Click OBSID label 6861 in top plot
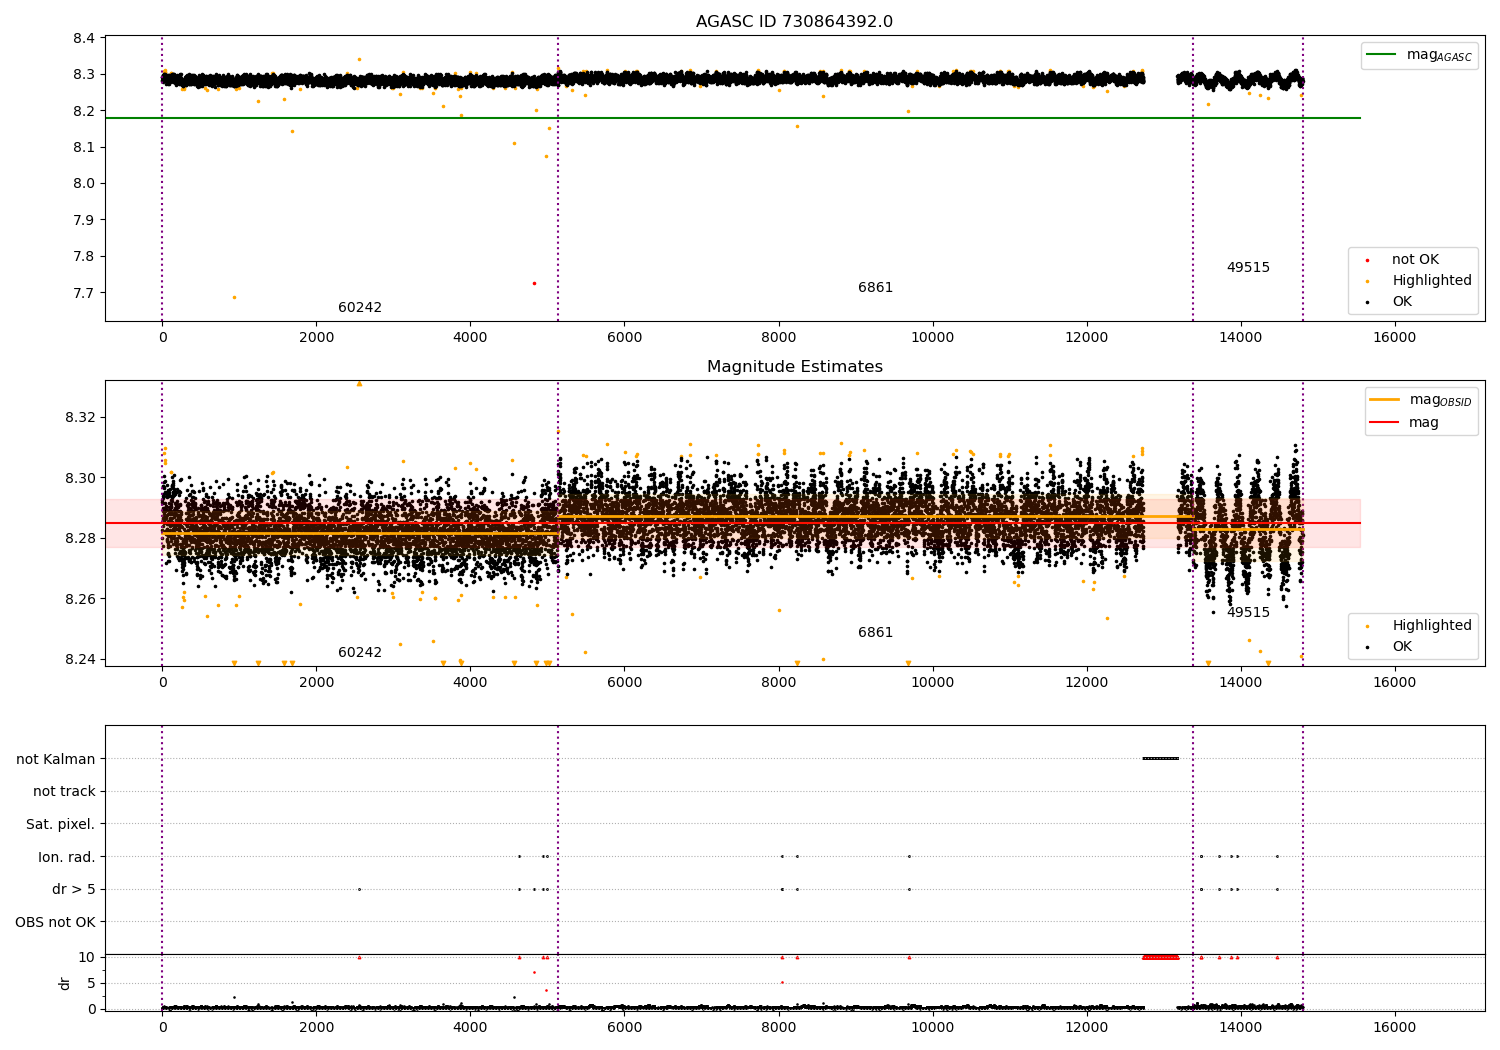 [875, 288]
